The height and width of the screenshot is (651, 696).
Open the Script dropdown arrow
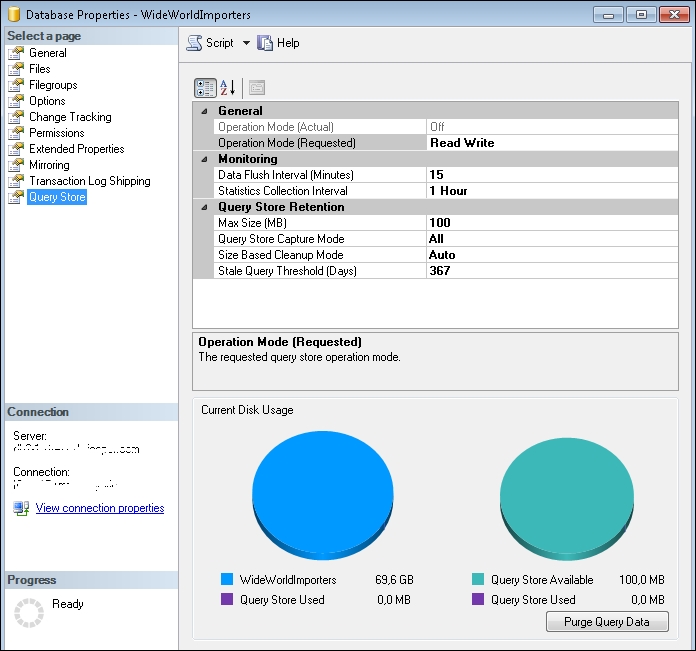point(246,43)
